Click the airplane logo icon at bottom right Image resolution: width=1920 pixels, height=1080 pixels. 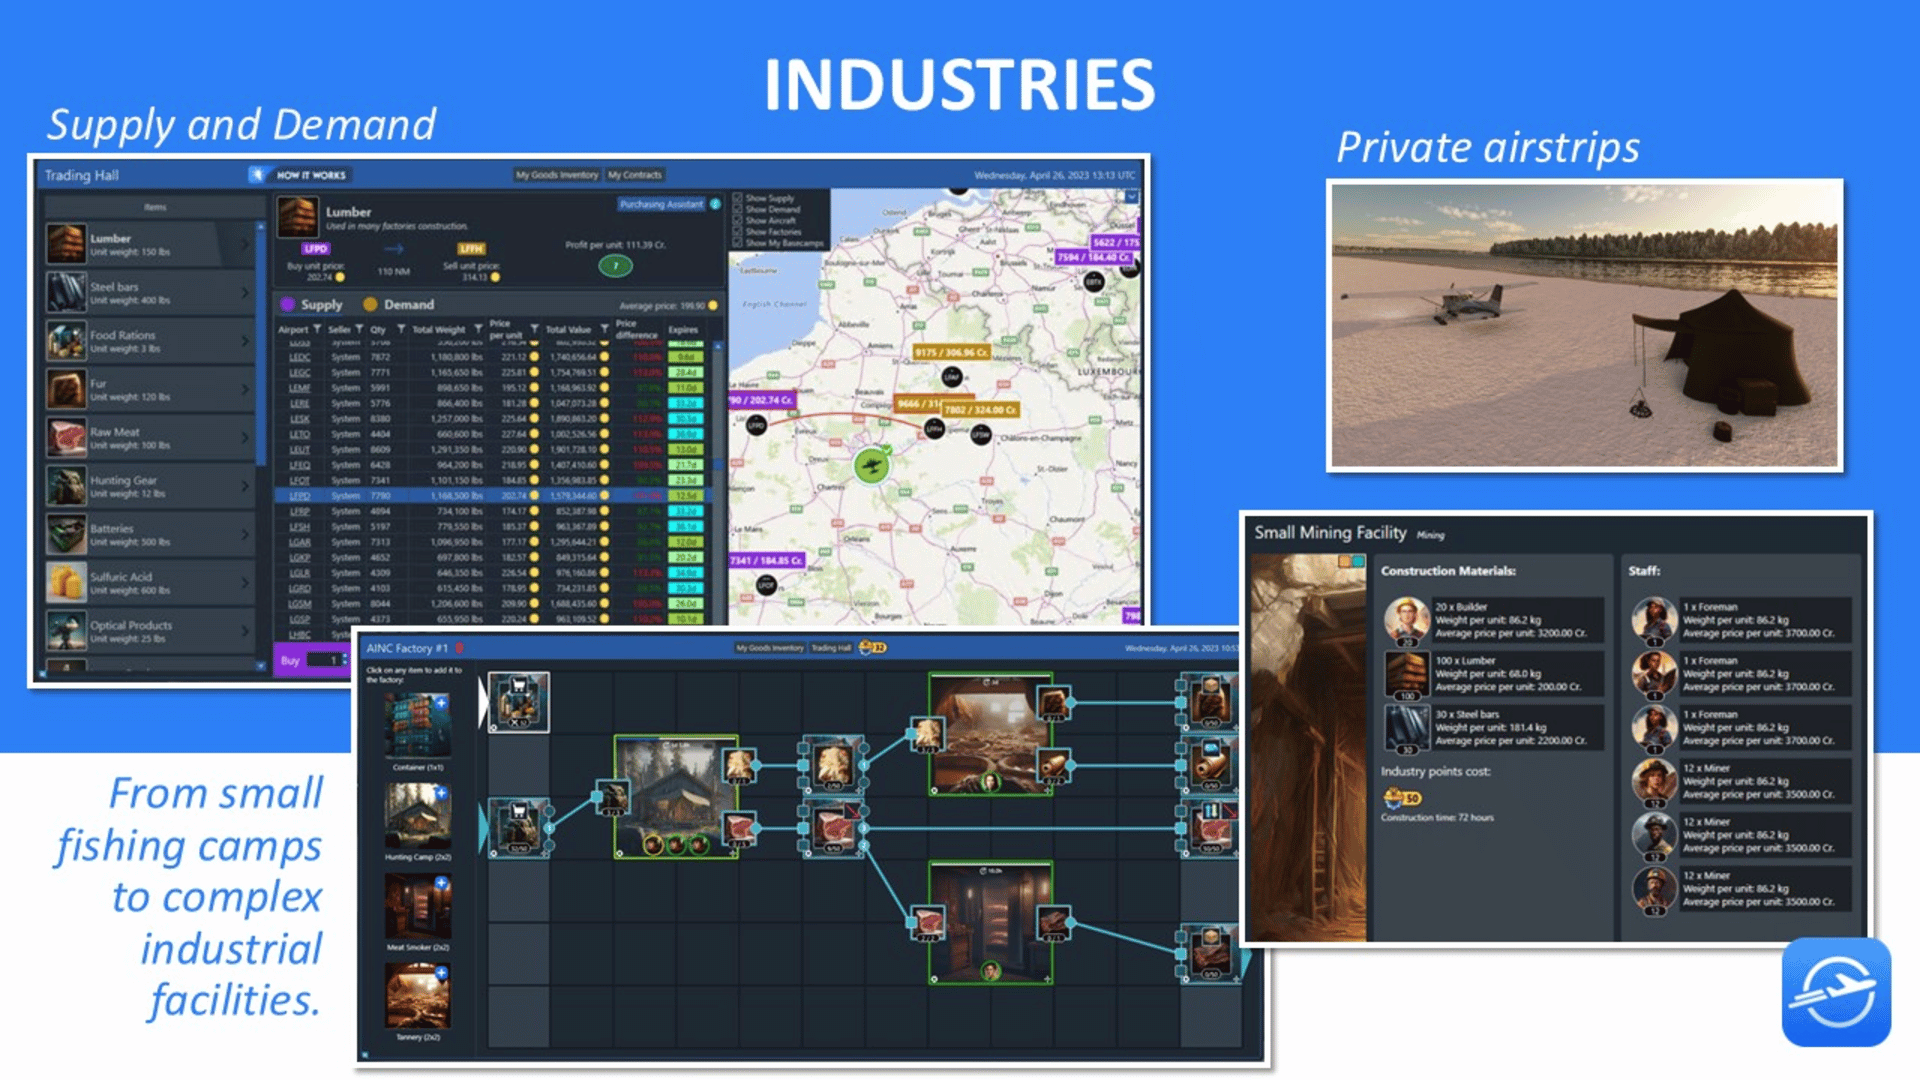tap(1835, 992)
